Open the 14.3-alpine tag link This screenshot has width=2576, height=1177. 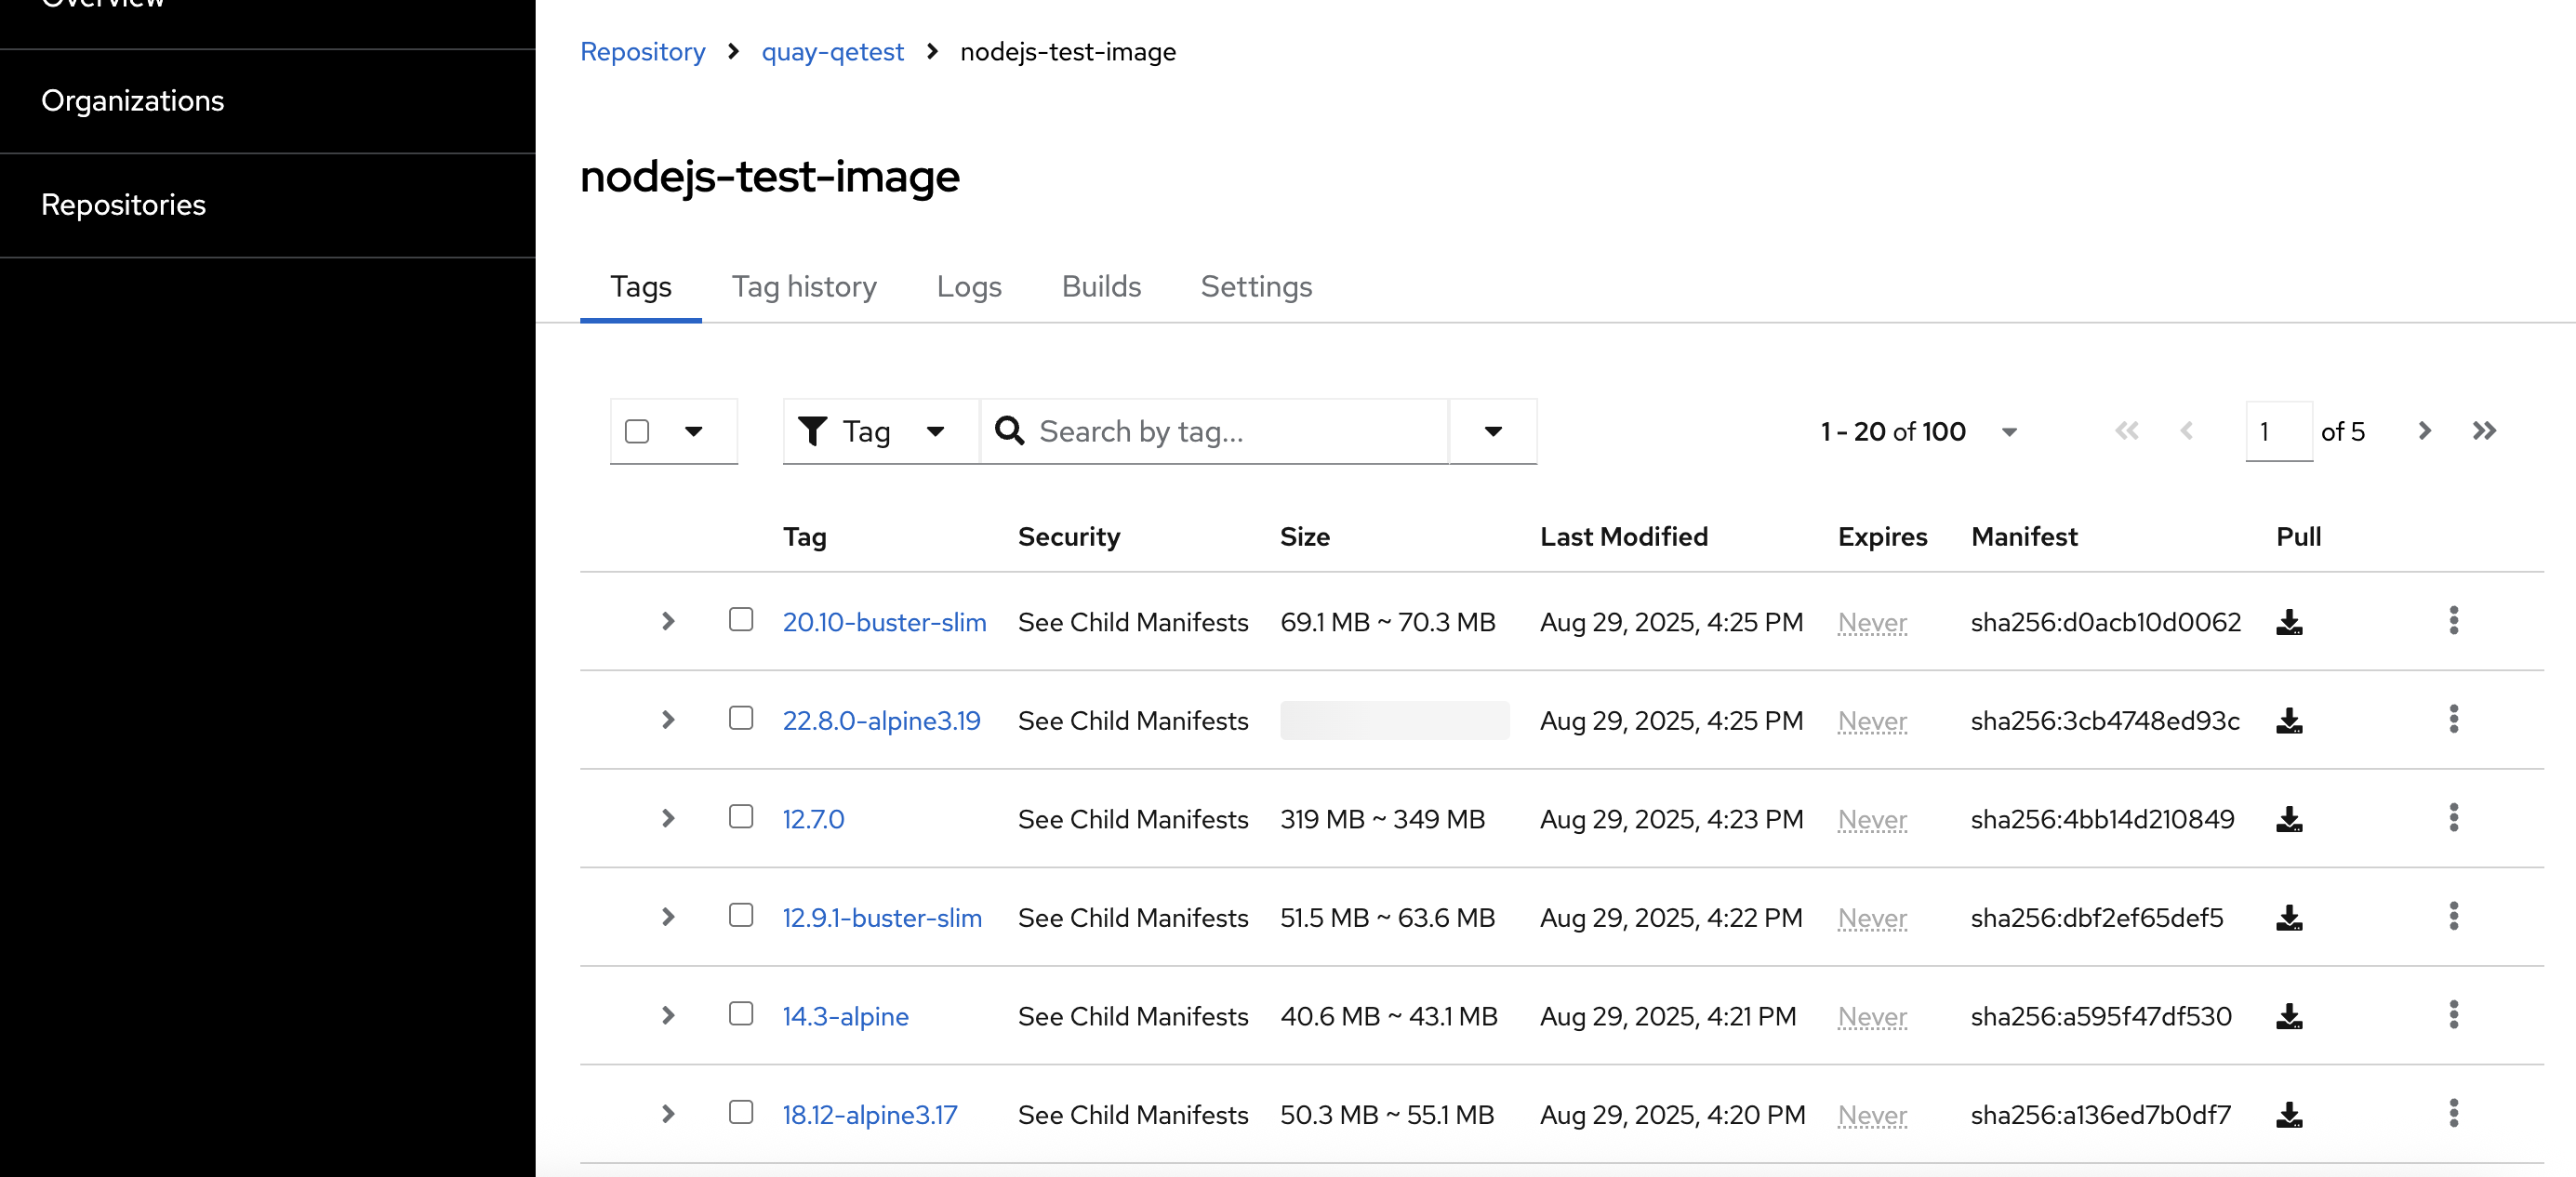point(844,1016)
